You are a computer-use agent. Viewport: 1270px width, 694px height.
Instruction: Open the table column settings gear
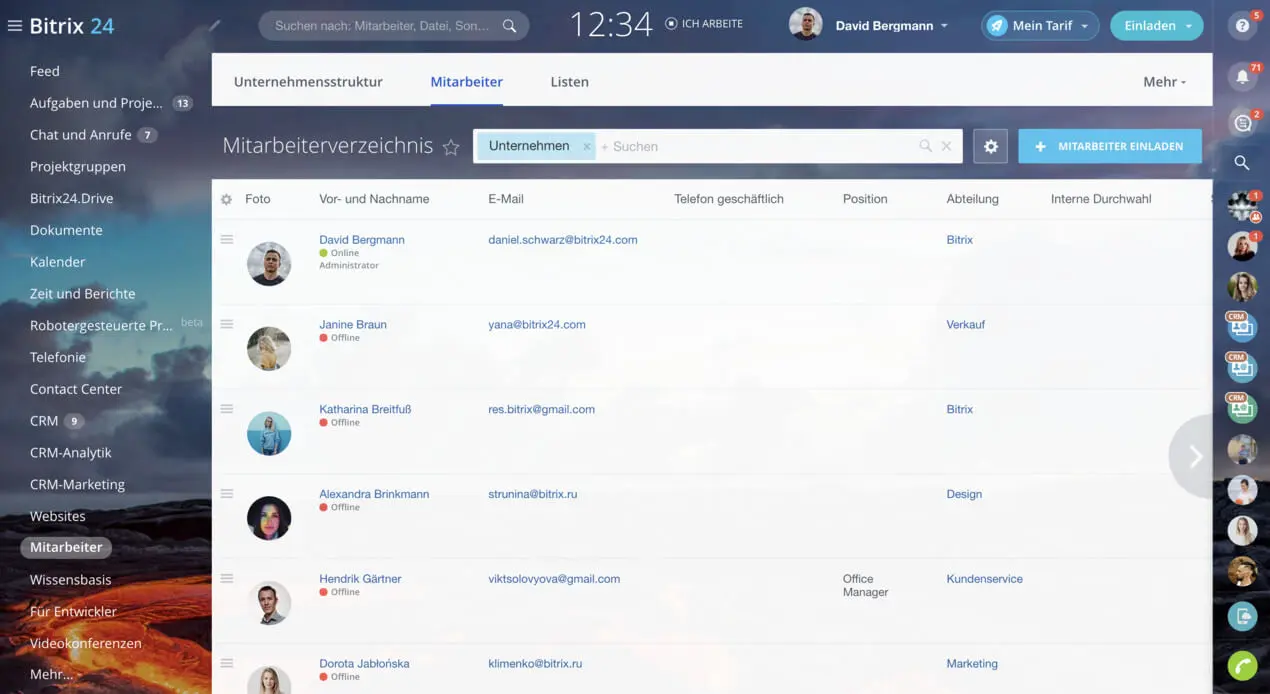coord(226,199)
